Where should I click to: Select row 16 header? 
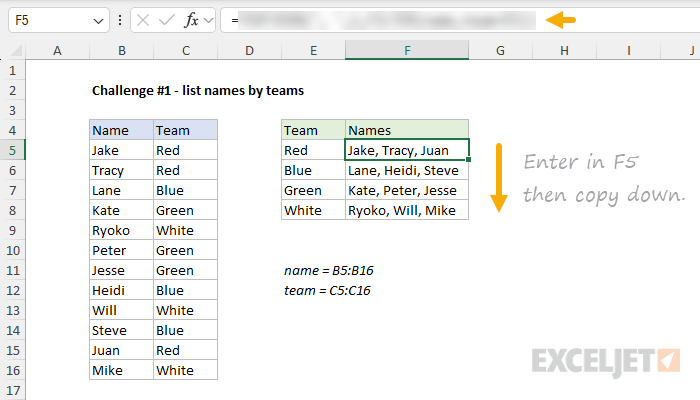coord(12,371)
